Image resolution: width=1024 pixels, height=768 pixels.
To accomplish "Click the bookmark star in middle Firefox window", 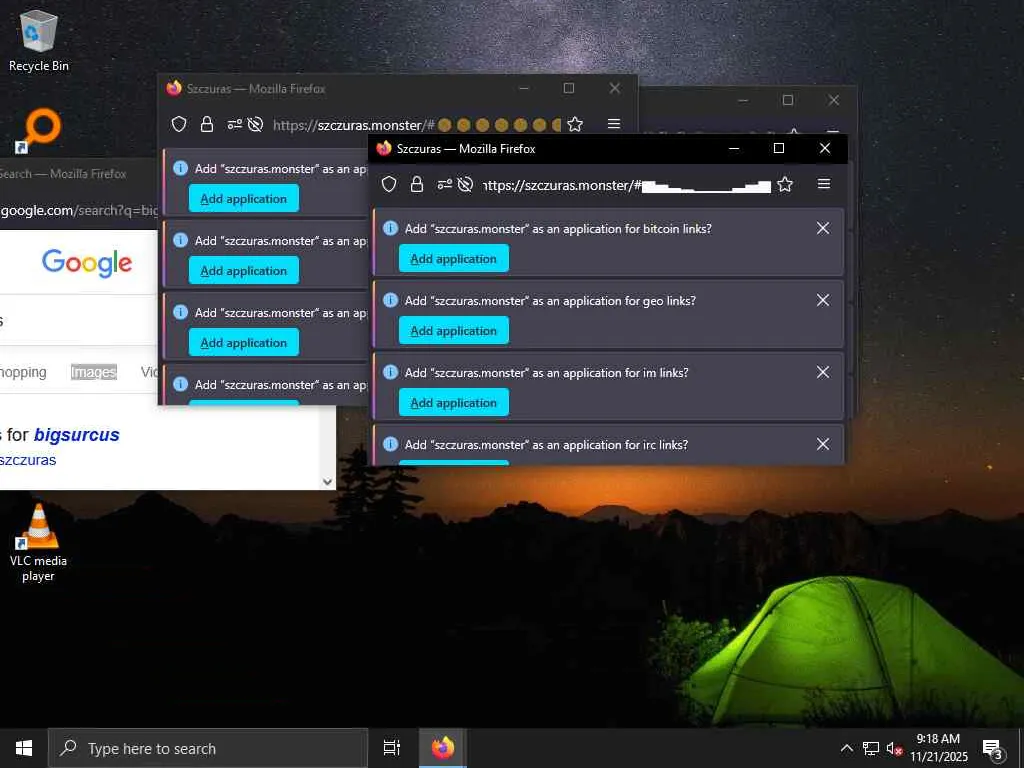I will click(x=575, y=124).
